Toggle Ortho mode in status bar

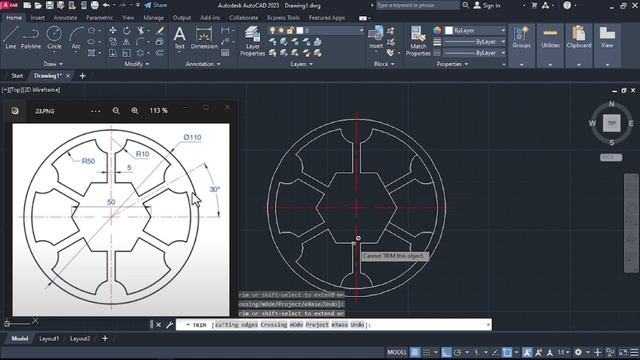click(x=446, y=352)
